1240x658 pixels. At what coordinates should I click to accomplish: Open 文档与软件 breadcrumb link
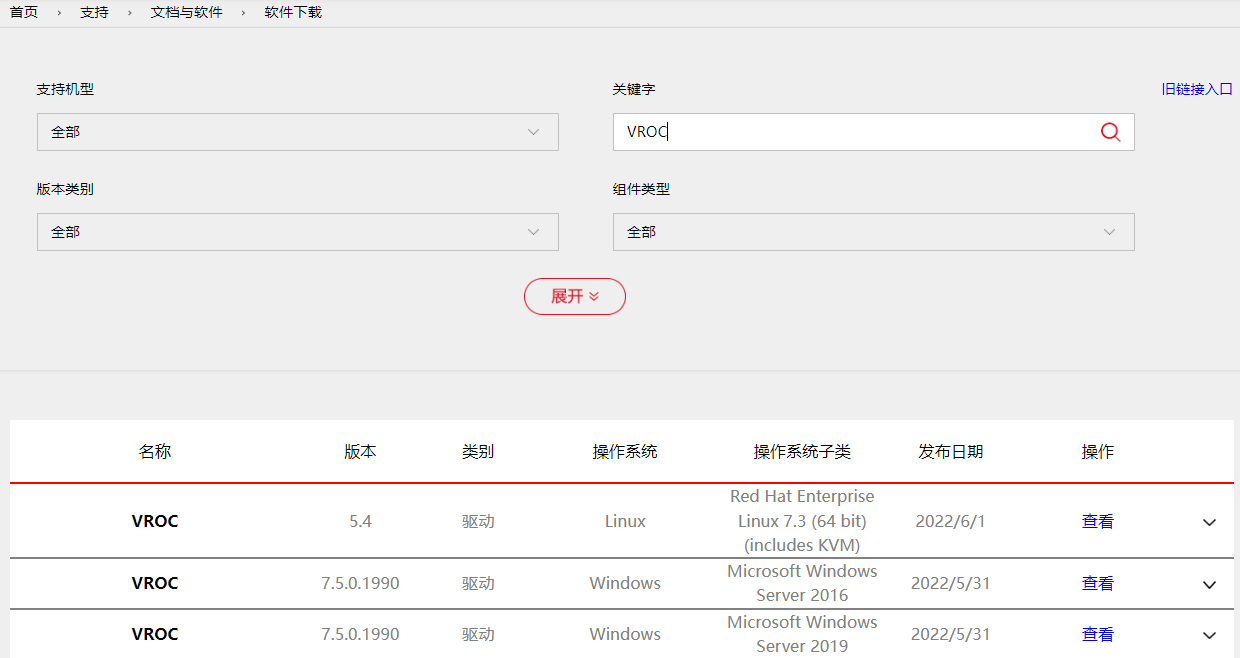(187, 13)
